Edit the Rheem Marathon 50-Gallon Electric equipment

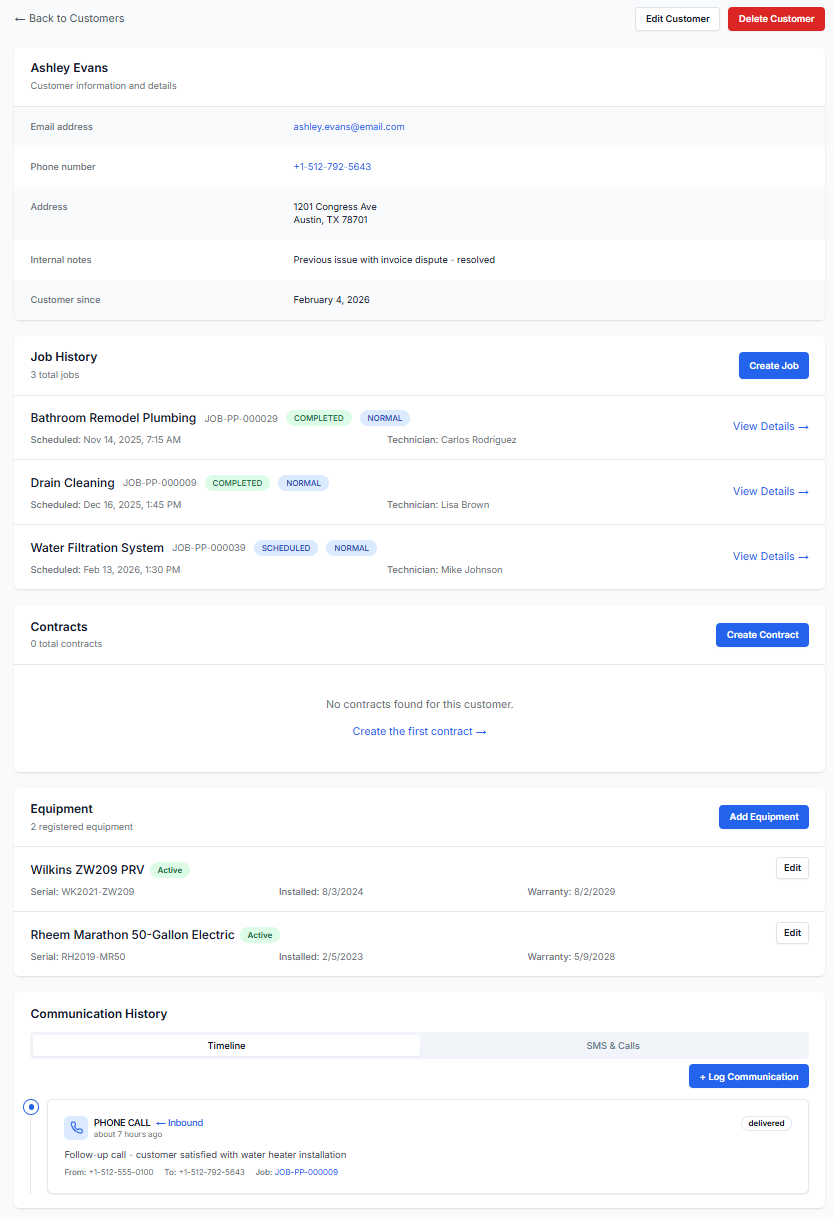pyautogui.click(x=792, y=933)
